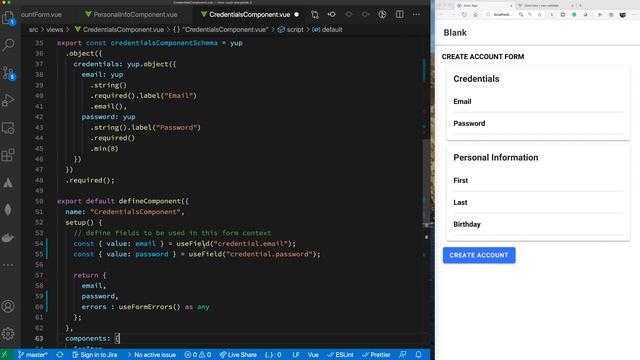Change the LF end-of-line sequence
Image resolution: width=640 pixels, height=360 pixels.
click(x=296, y=355)
